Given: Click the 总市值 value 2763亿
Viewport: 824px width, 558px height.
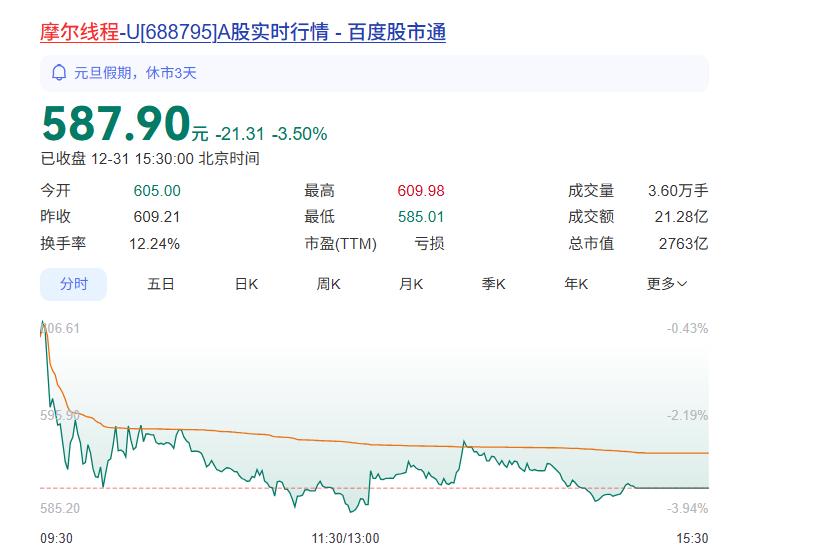Looking at the screenshot, I should point(684,244).
